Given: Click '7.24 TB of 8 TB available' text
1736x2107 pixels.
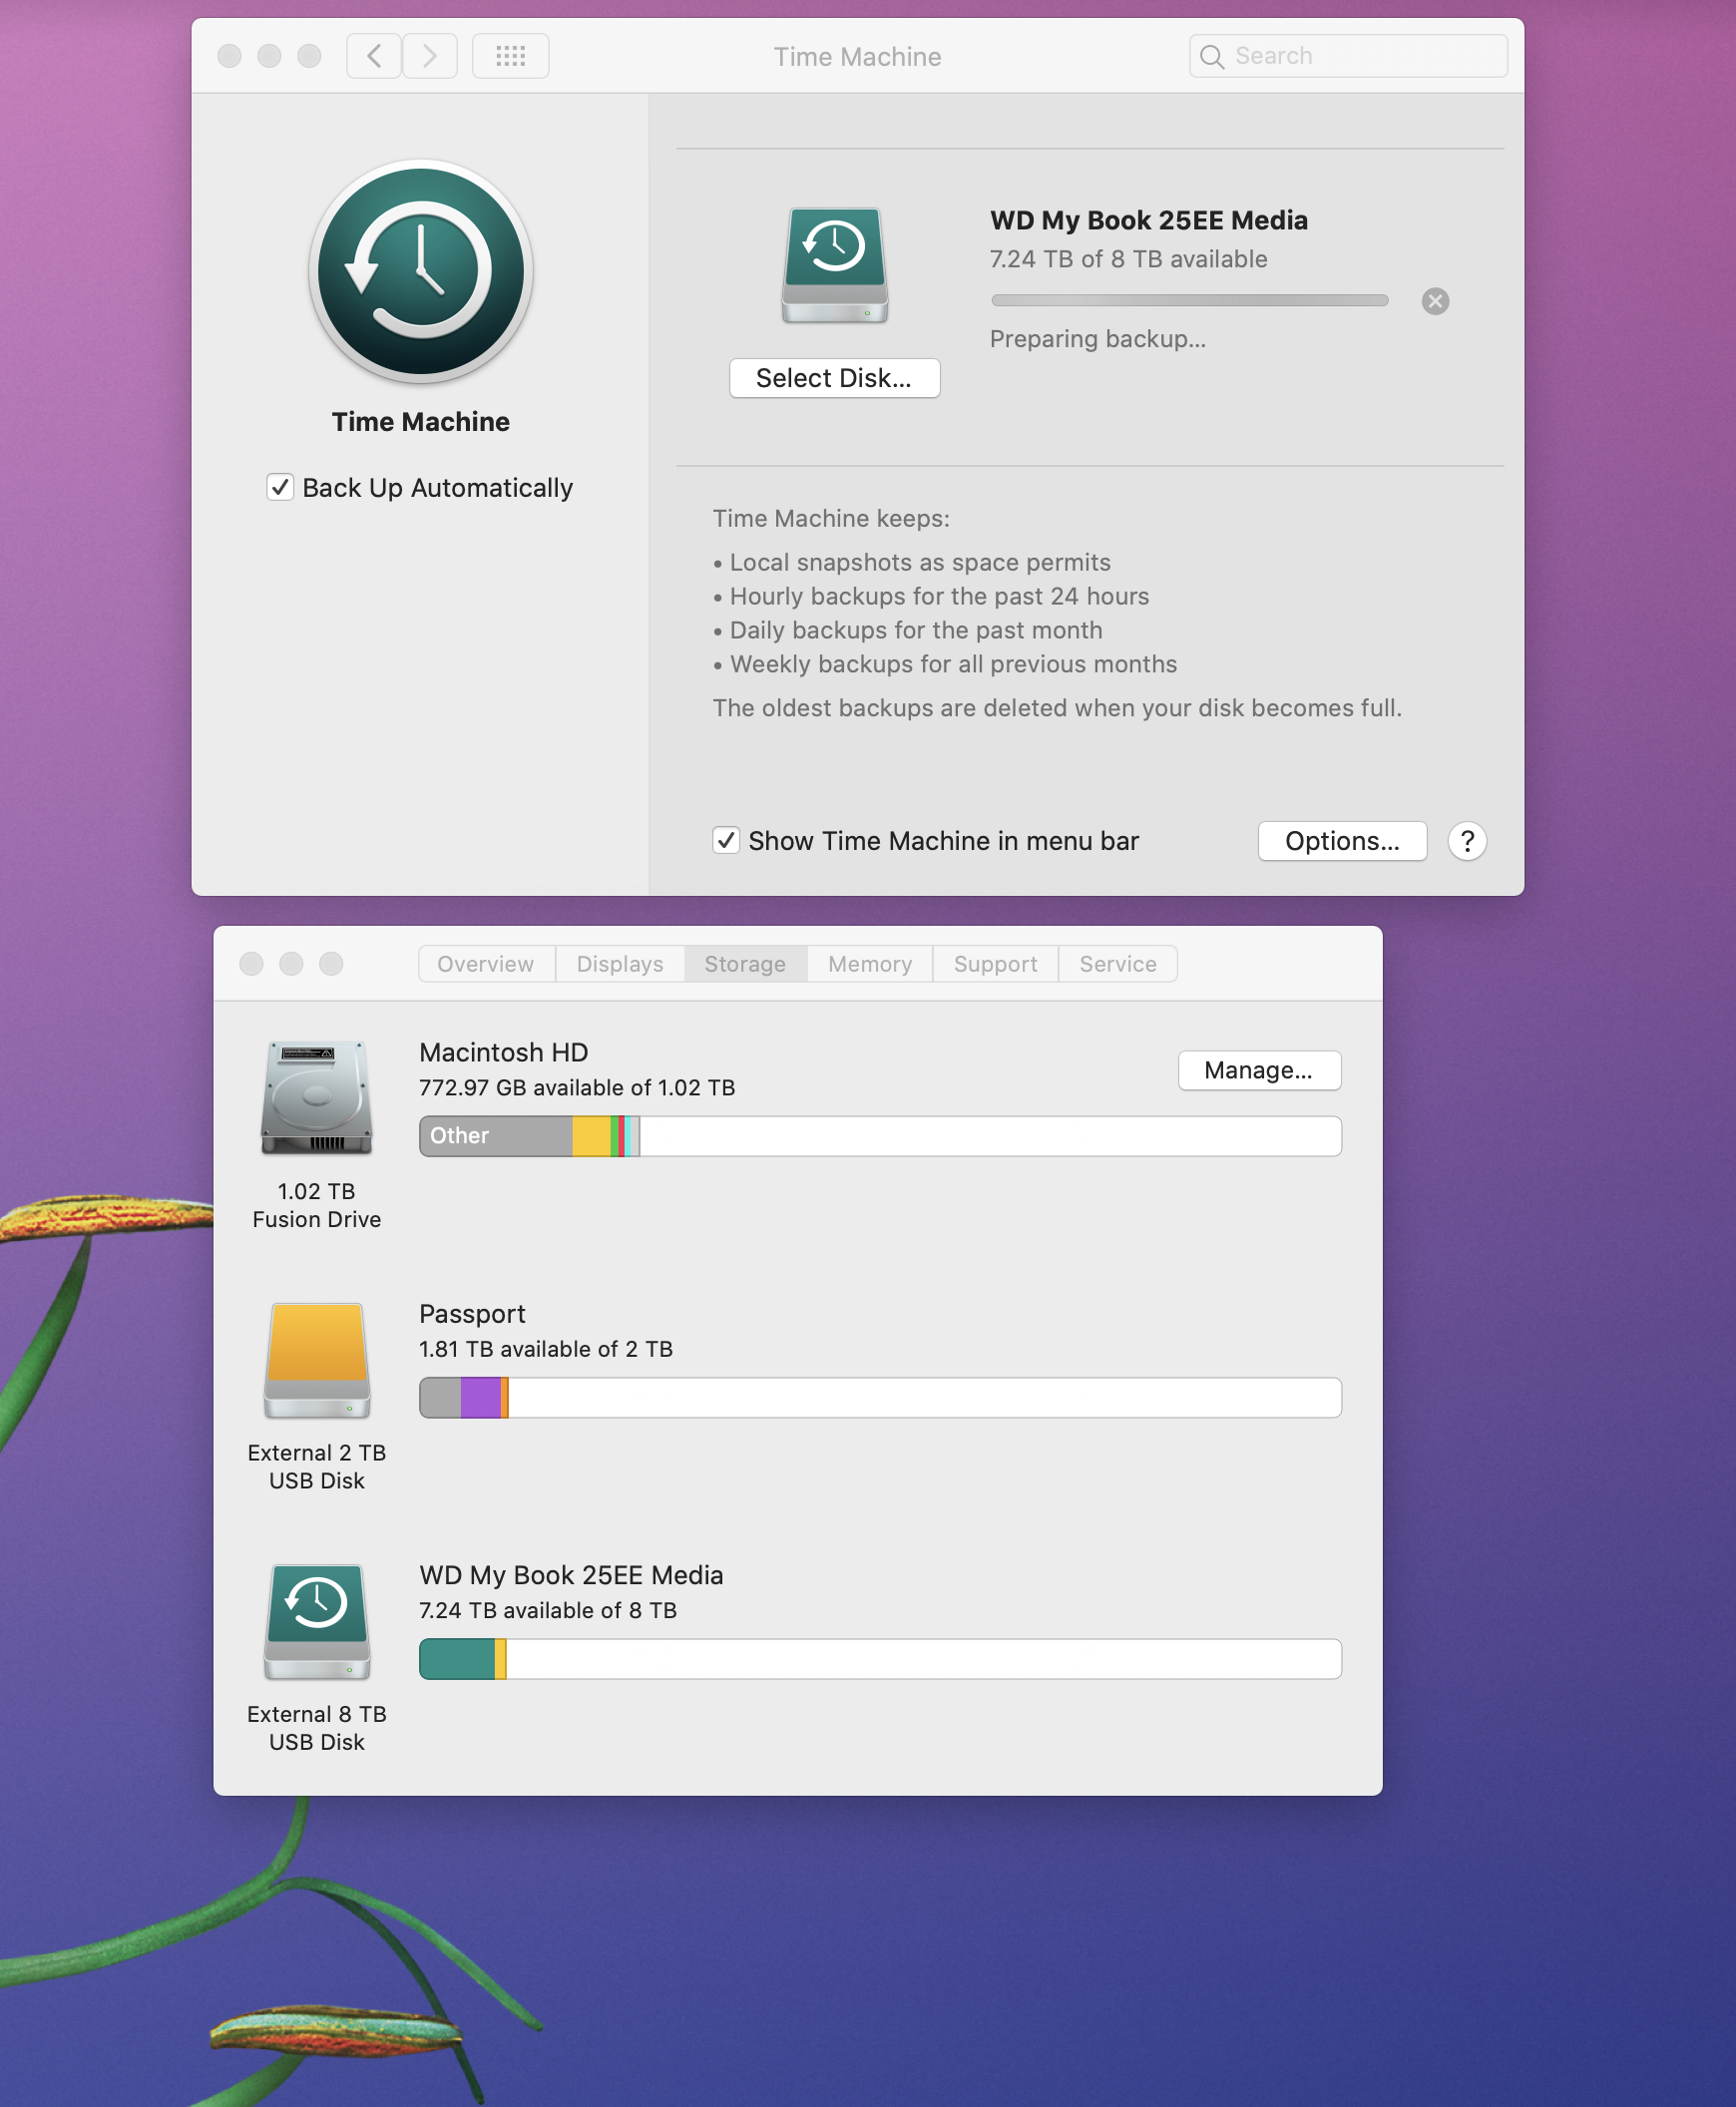Looking at the screenshot, I should pyautogui.click(x=1128, y=259).
